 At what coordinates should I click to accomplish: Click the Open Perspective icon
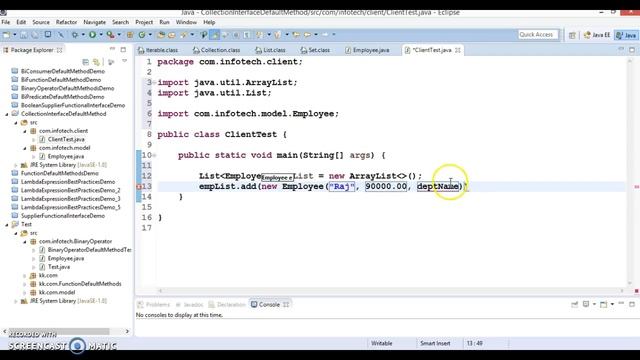(x=572, y=36)
